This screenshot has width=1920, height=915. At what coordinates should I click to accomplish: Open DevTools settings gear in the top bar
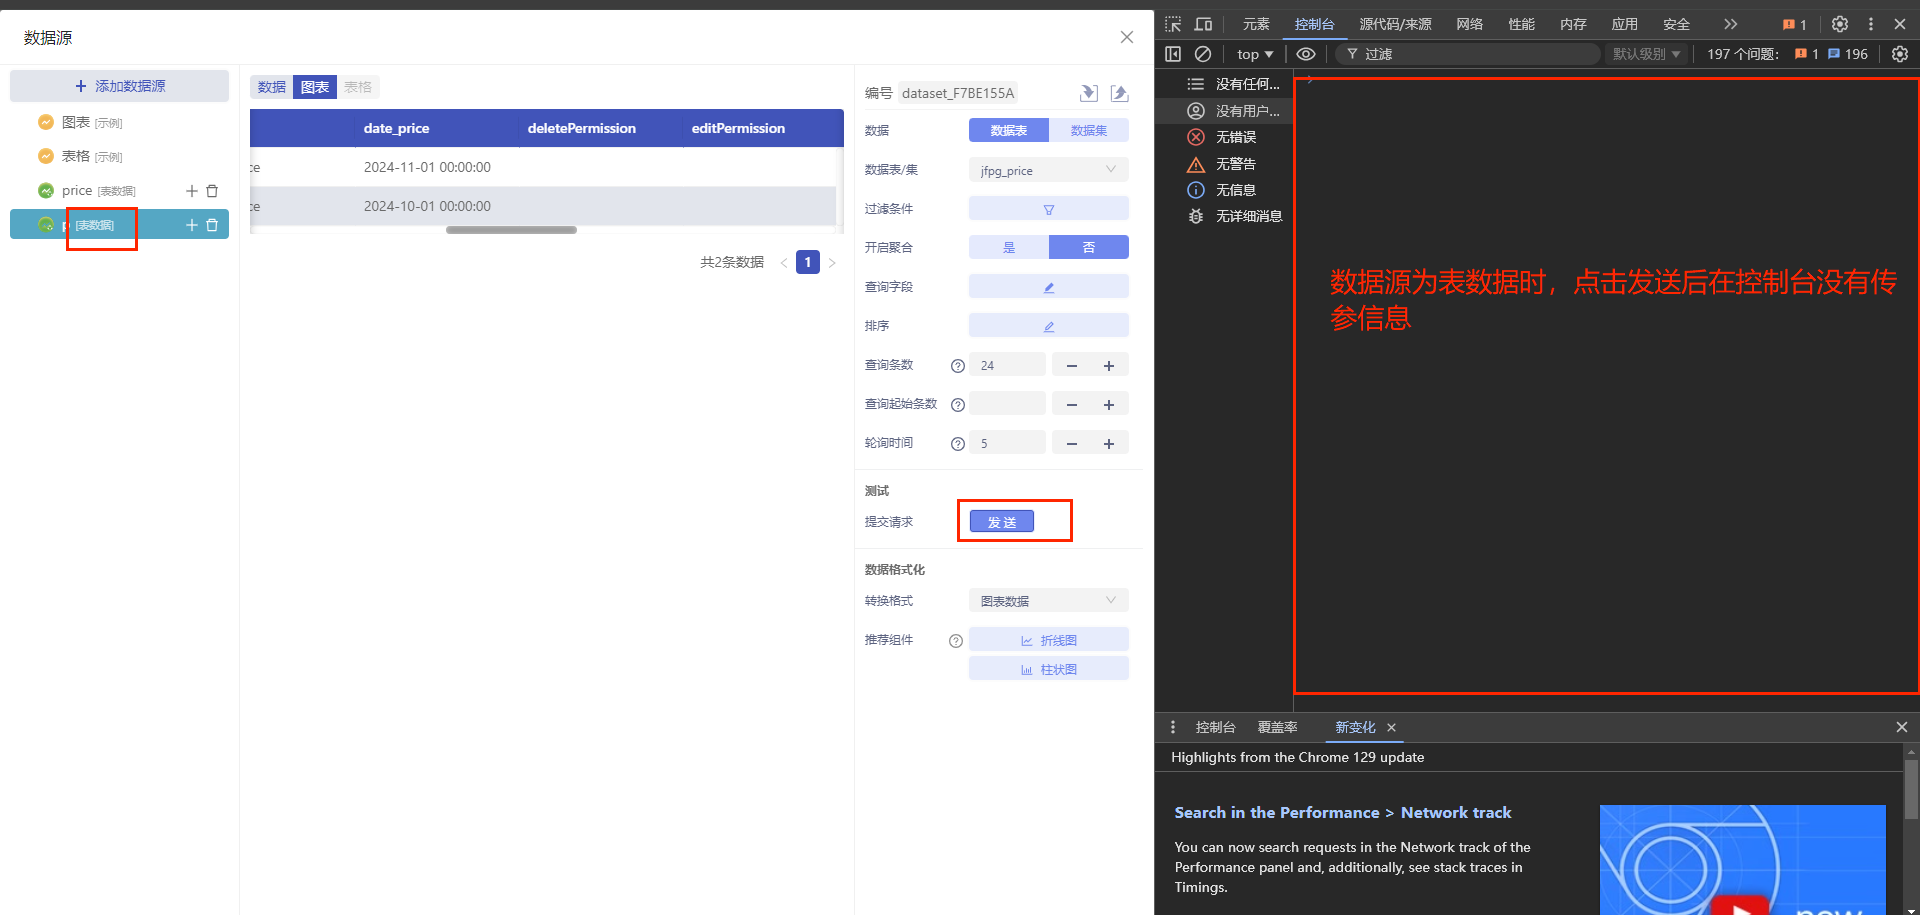(x=1840, y=24)
